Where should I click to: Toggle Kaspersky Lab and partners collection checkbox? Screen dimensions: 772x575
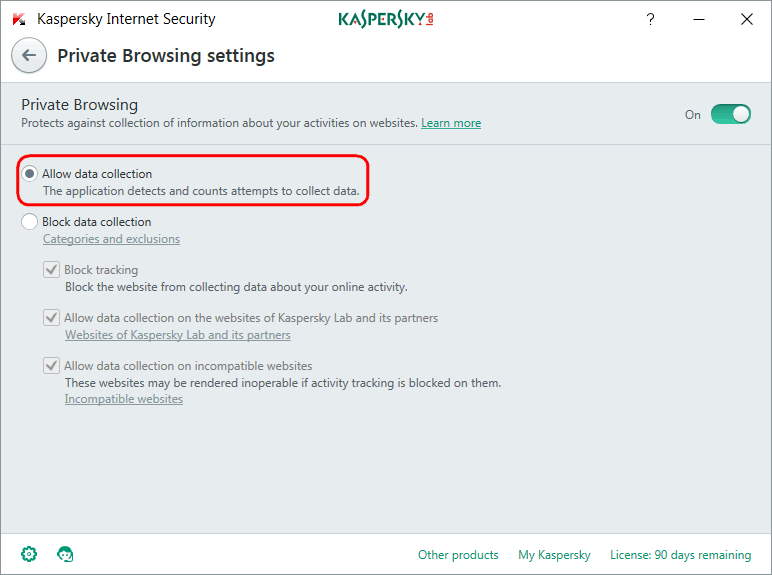click(x=52, y=318)
